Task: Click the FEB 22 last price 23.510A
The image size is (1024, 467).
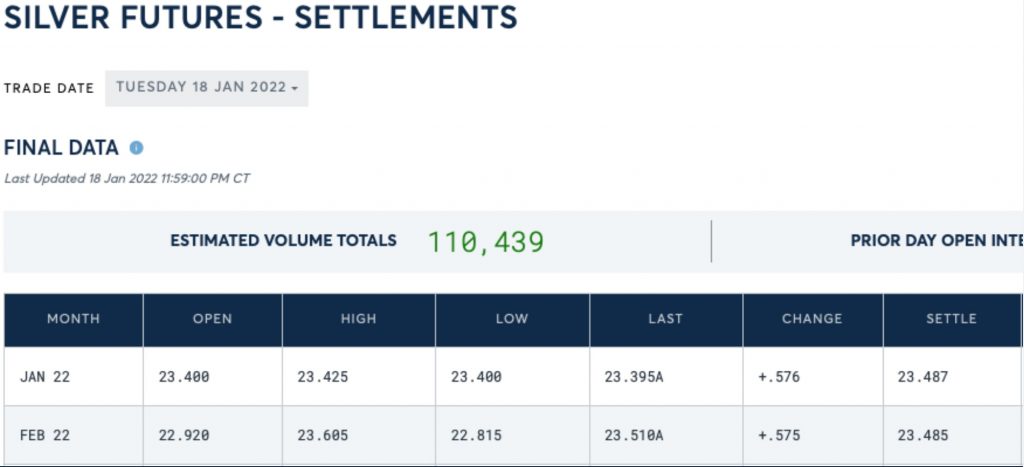Action: tap(634, 435)
